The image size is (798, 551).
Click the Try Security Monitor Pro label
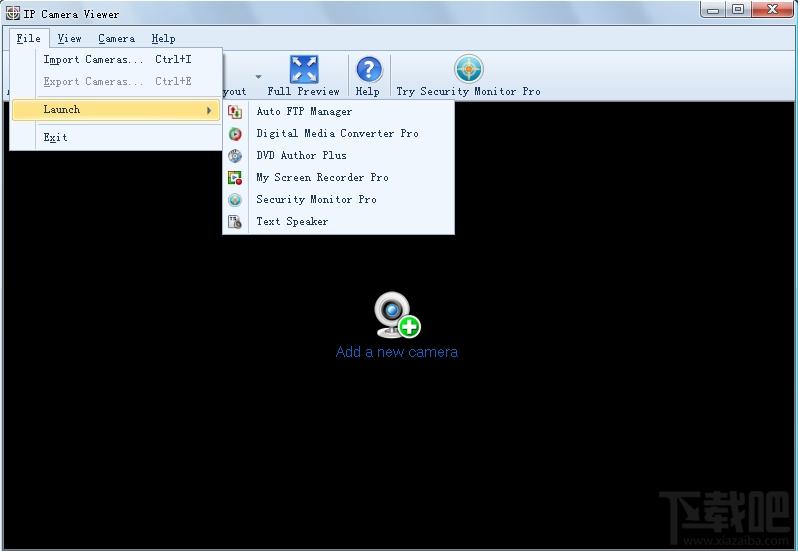click(x=468, y=92)
